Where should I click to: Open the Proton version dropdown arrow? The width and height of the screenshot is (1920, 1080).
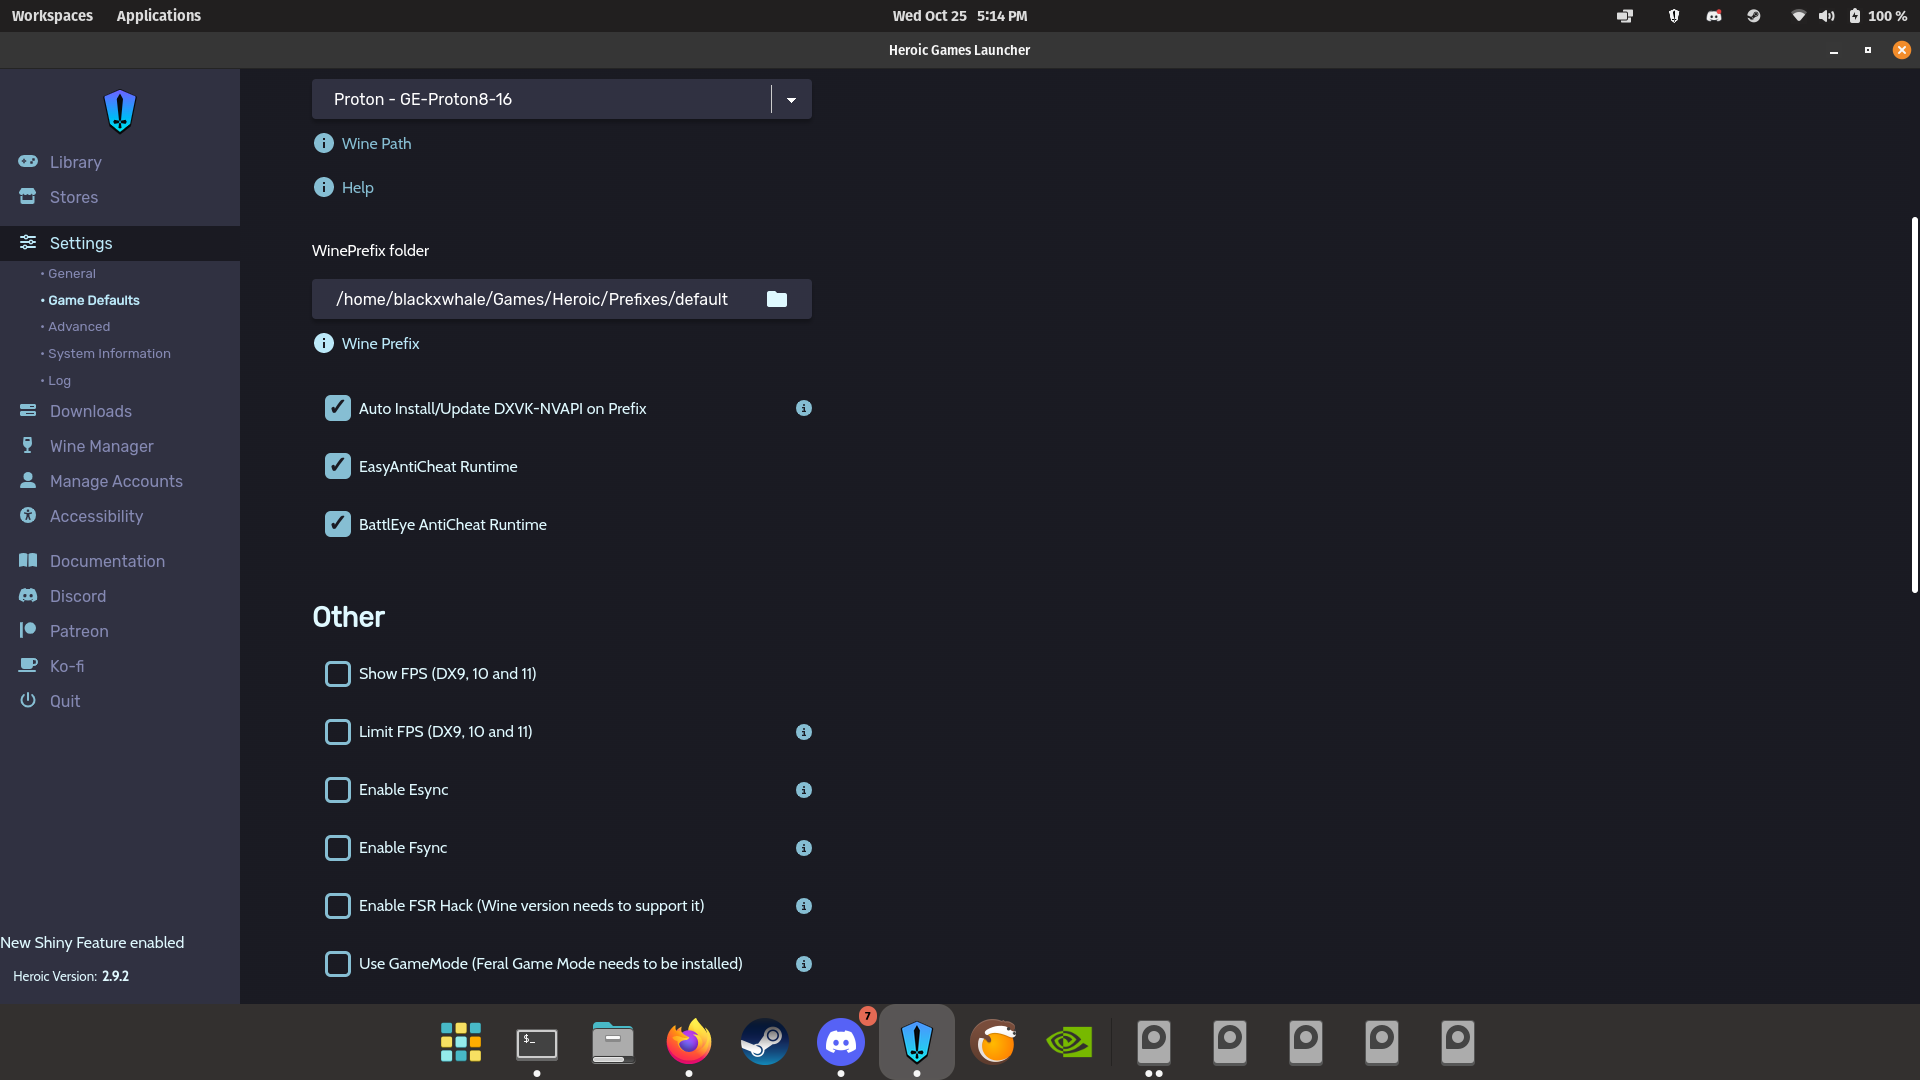[x=791, y=99]
